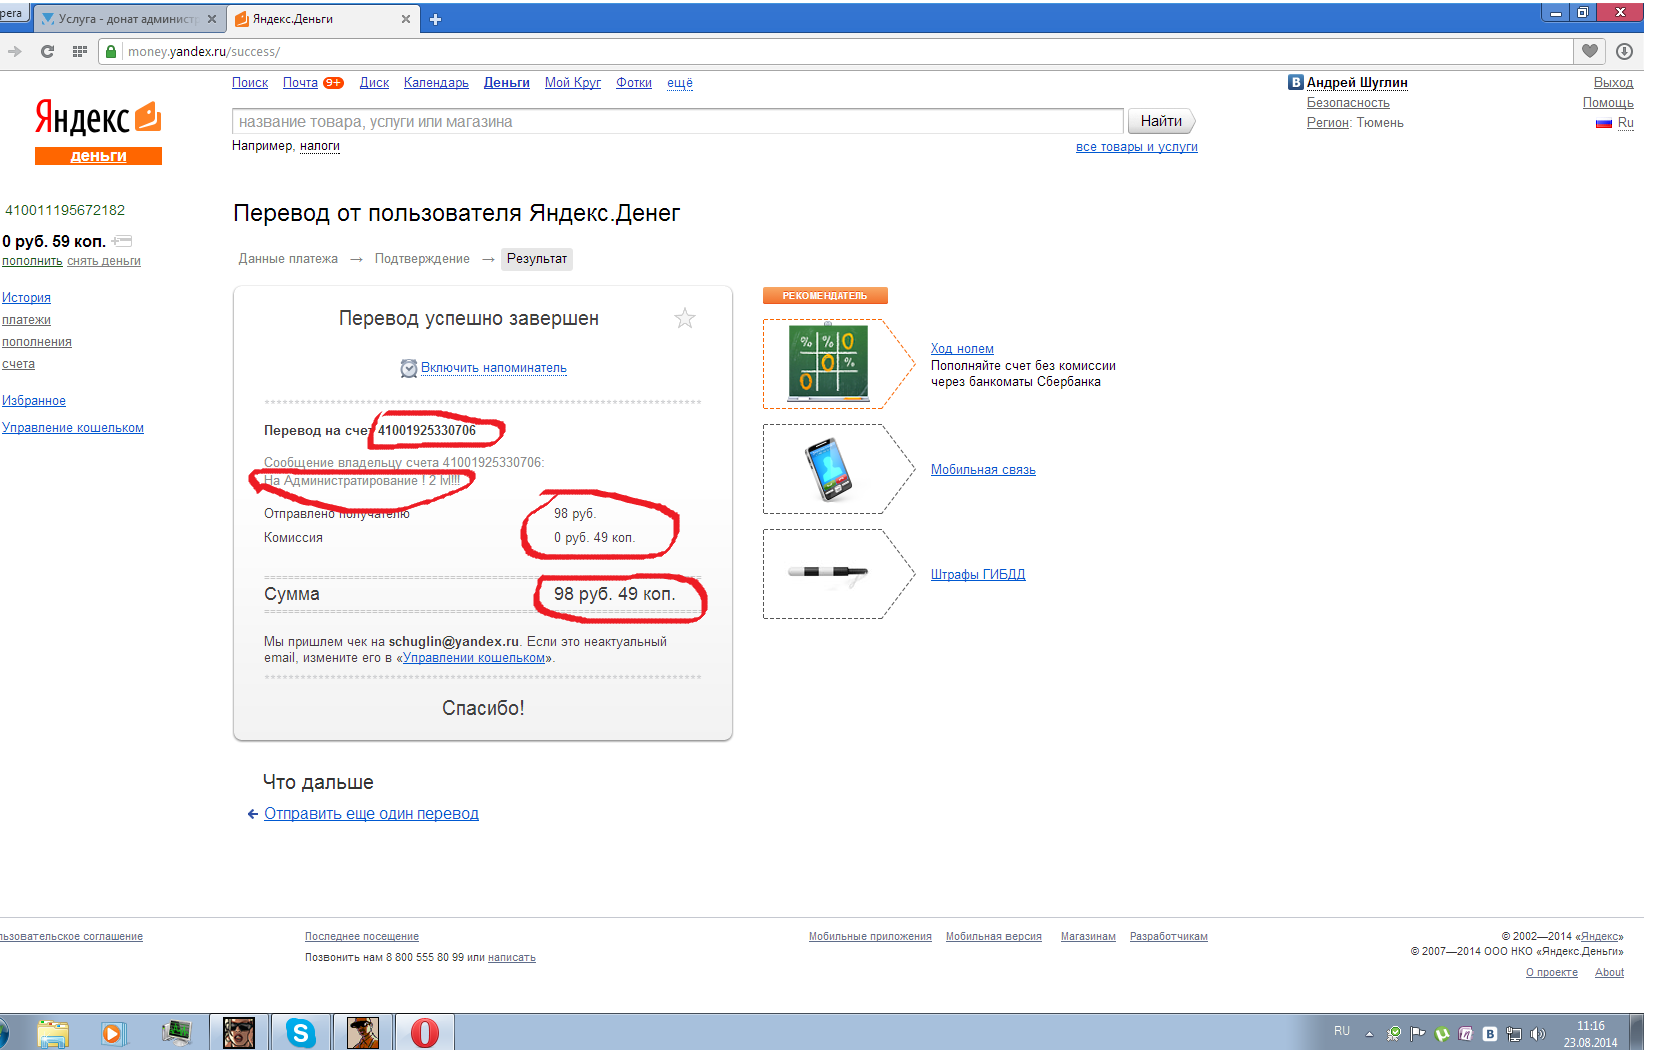Open Skype from the taskbar
Viewport: 1680px width, 1050px height.
coord(300,1032)
